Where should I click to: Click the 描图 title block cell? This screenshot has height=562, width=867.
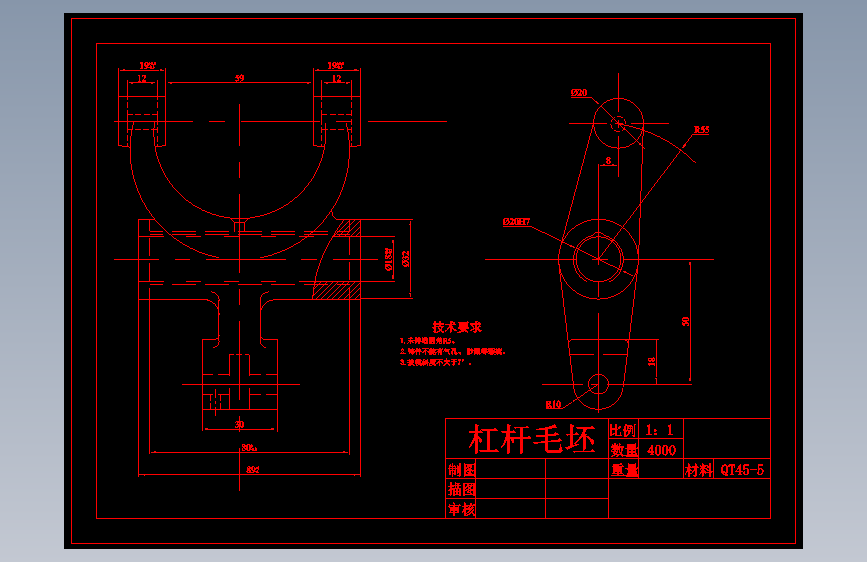coord(462,490)
